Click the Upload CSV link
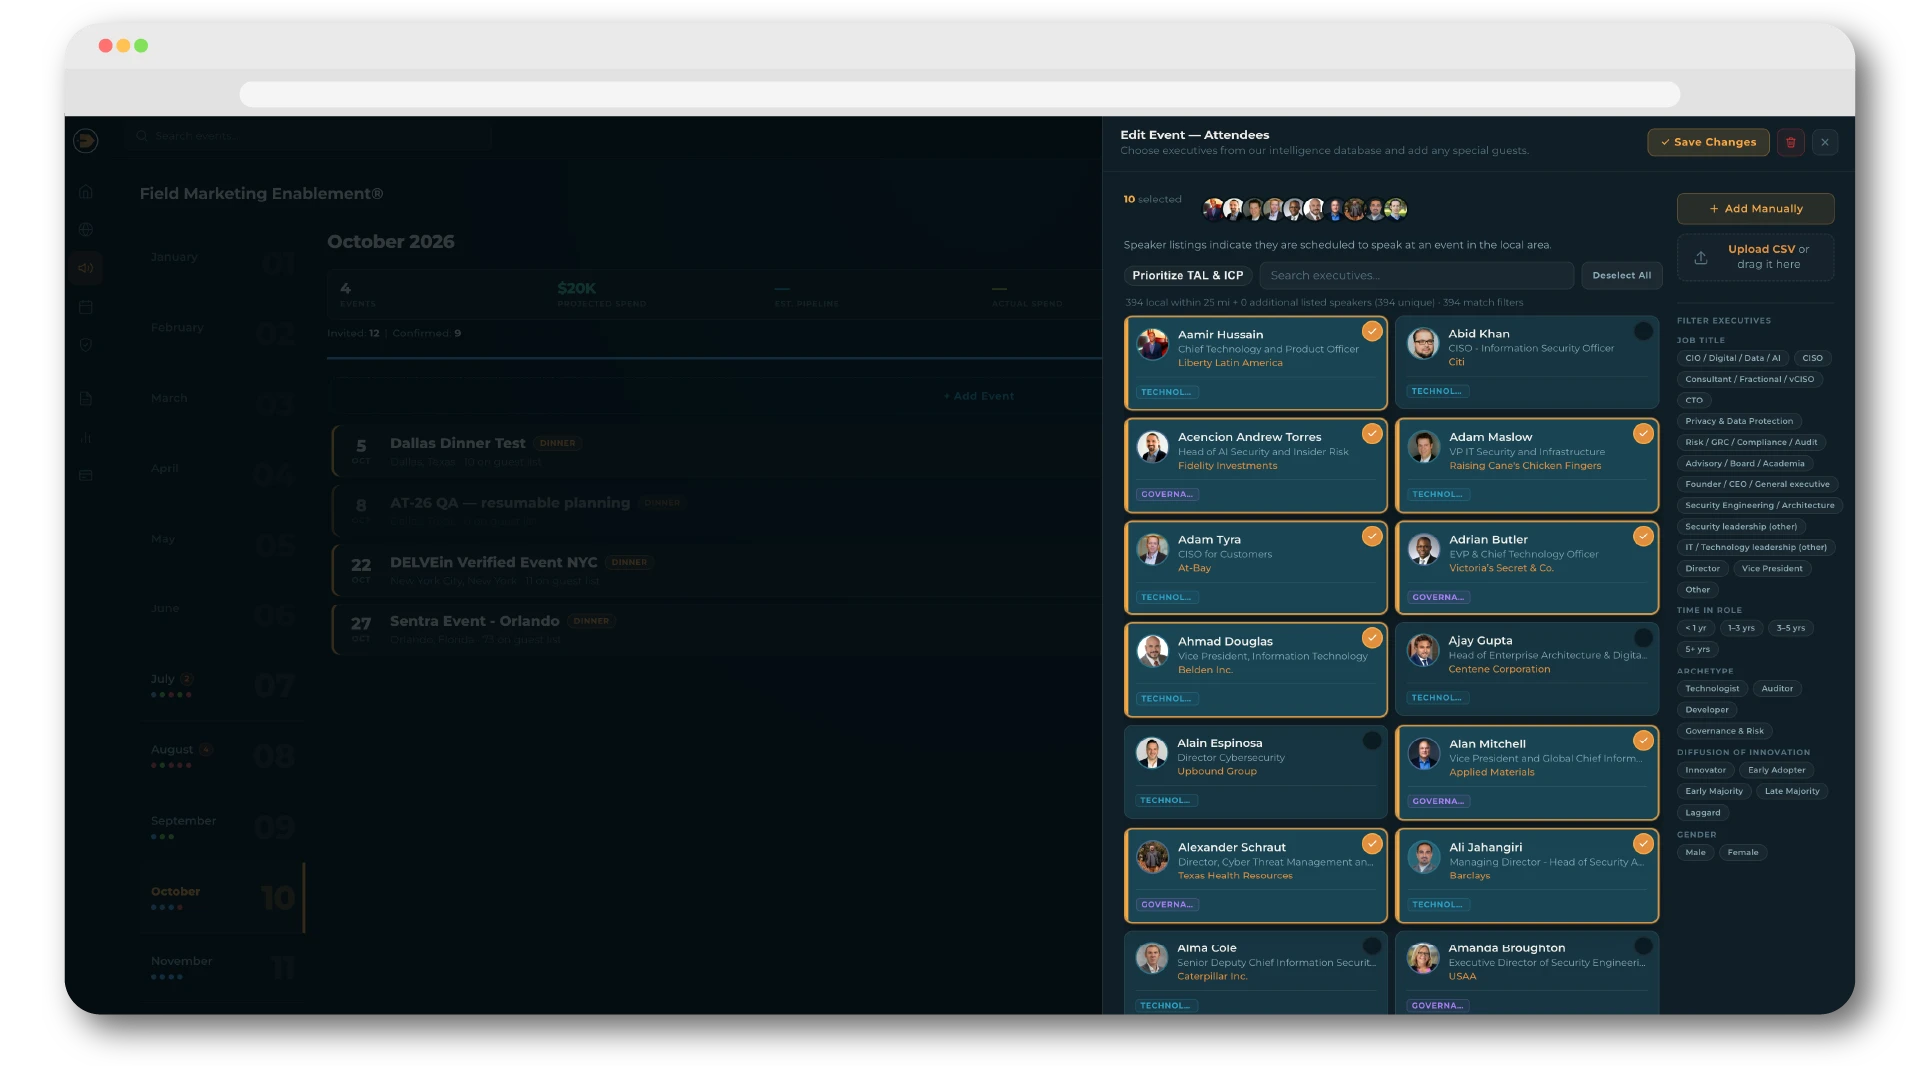Screen dimensions: 1920x1080 tap(1761, 249)
